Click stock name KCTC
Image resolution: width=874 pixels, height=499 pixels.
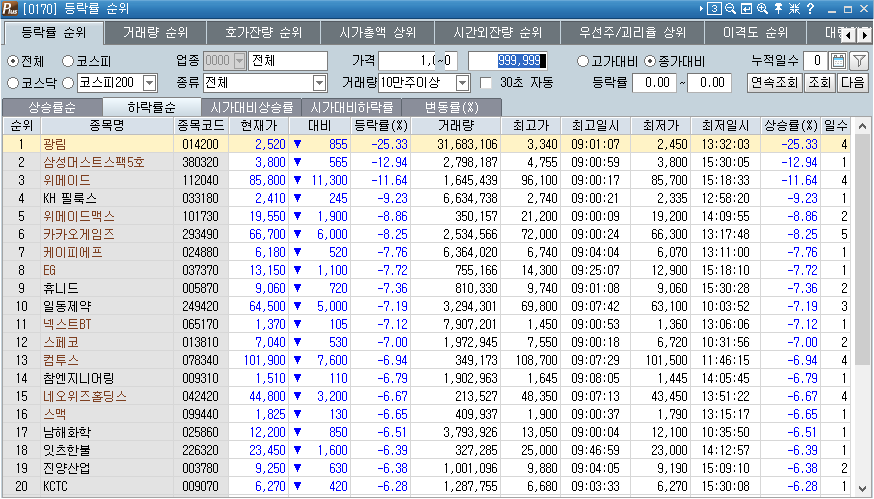[x=55, y=486]
